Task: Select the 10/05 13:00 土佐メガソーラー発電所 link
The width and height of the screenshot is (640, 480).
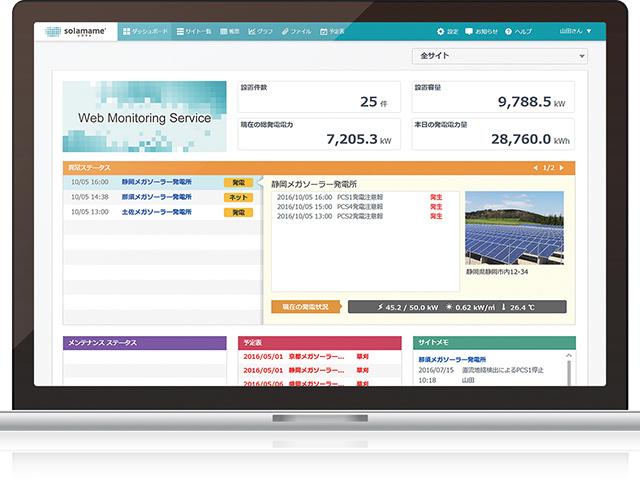Action: 157,212
